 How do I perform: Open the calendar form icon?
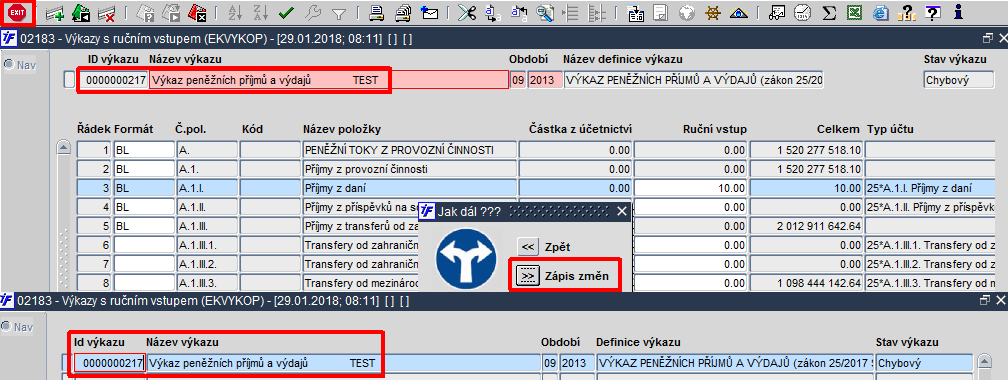click(x=636, y=12)
